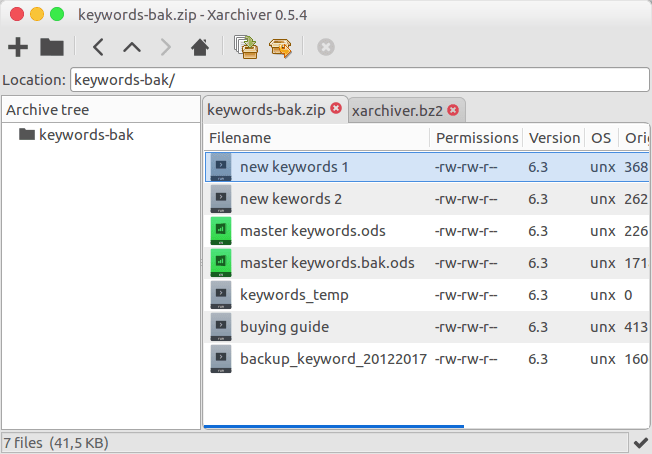Sort by the Filename column header
Screen dimensions: 652x454
click(317, 138)
